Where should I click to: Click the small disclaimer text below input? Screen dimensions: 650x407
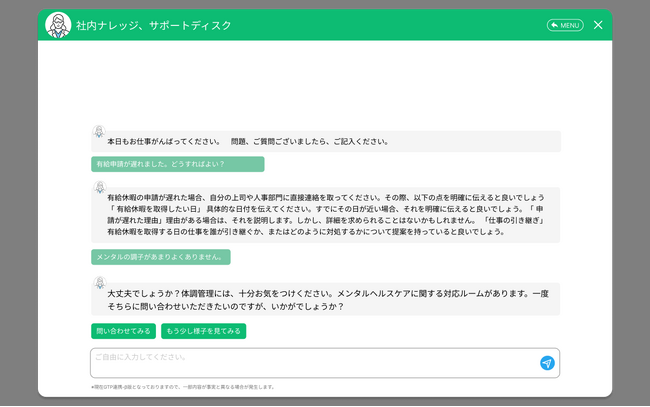pyautogui.click(x=183, y=387)
